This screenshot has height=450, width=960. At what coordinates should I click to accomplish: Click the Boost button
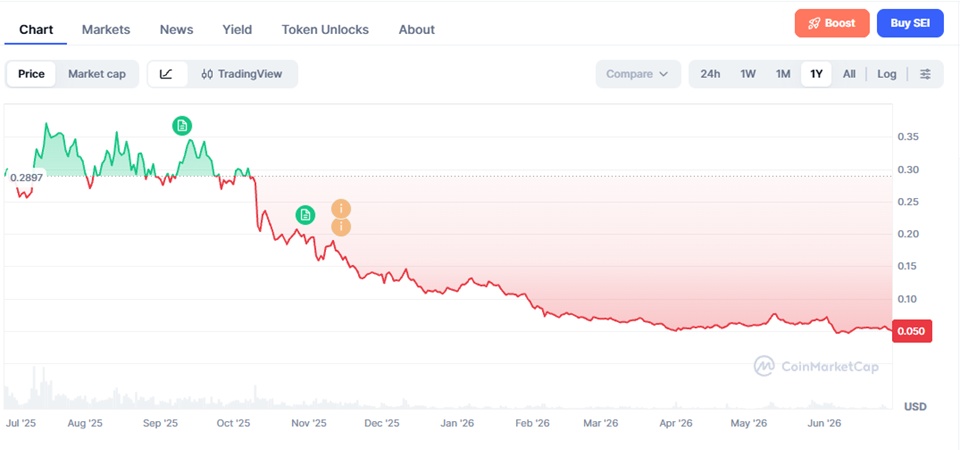point(832,23)
